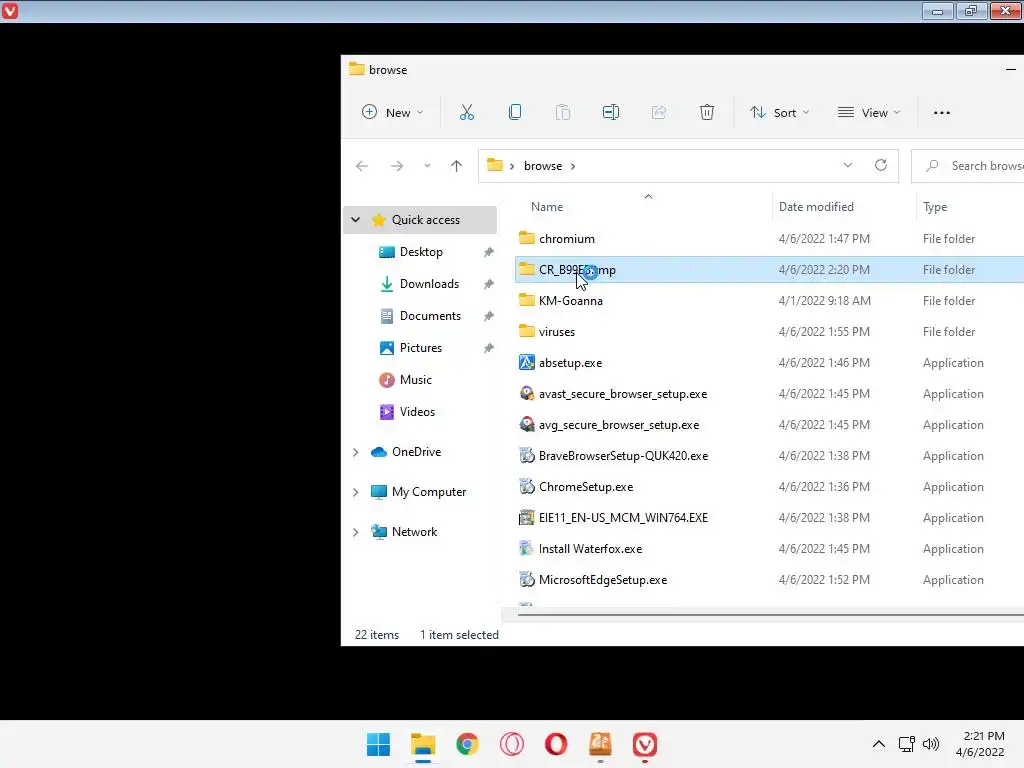Sort by the Type column header
This screenshot has height=768, width=1024.
(935, 207)
